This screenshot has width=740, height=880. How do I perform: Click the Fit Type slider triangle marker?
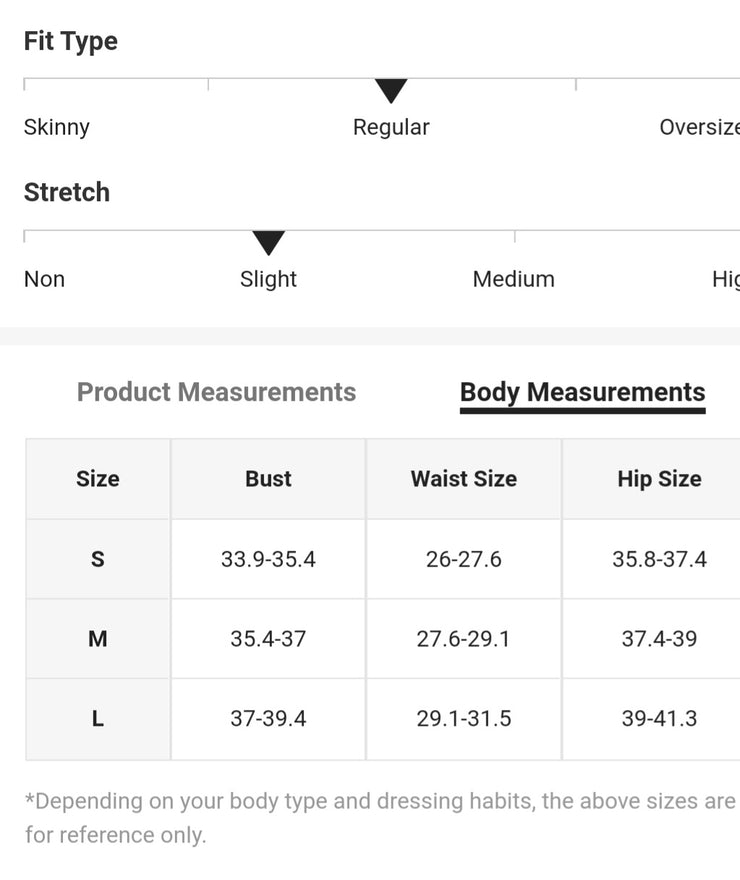(391, 91)
